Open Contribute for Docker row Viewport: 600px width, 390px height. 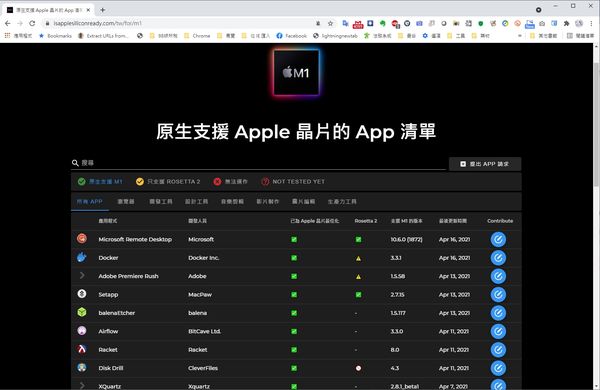pyautogui.click(x=498, y=258)
